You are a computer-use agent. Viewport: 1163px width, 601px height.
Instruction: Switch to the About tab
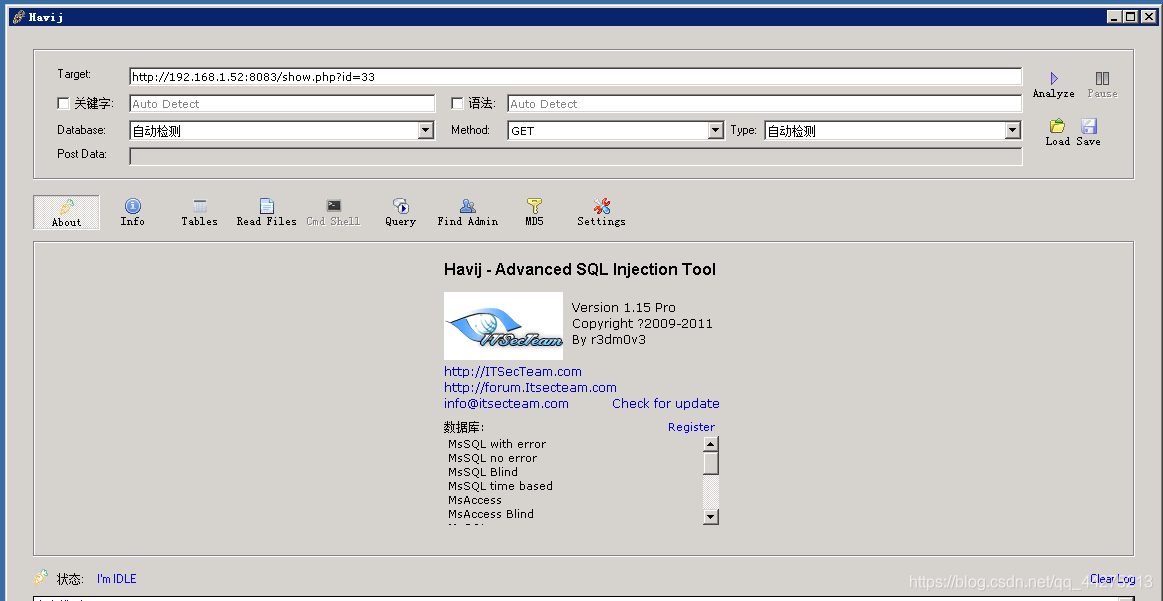tap(66, 212)
